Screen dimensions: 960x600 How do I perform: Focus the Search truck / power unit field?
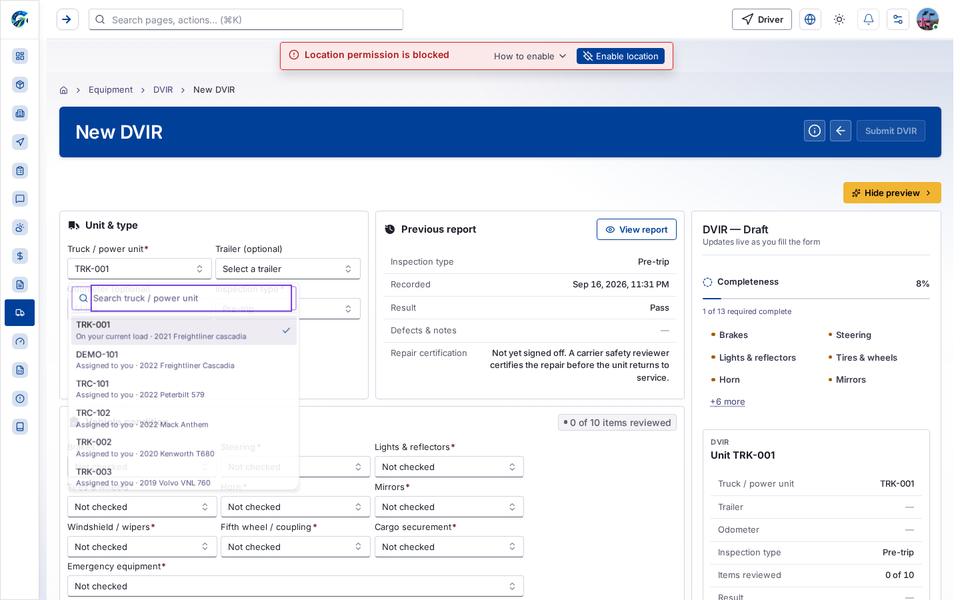(x=191, y=298)
